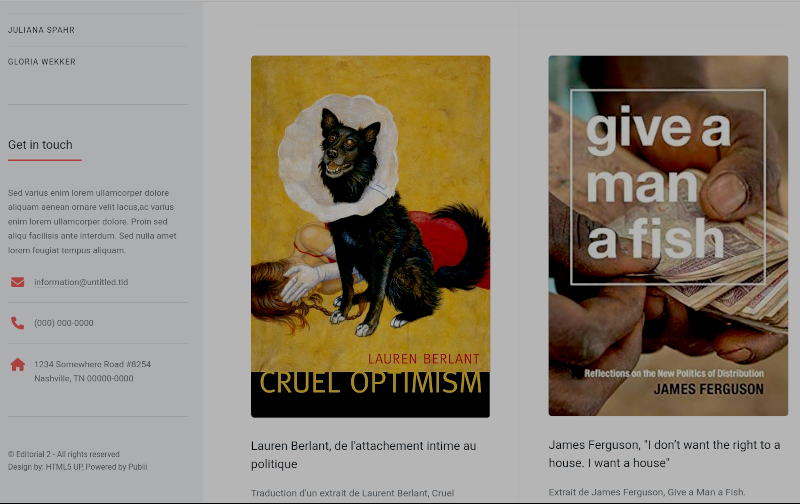The width and height of the screenshot is (800, 504).
Task: Open the James Ferguson article title
Action: [664, 453]
